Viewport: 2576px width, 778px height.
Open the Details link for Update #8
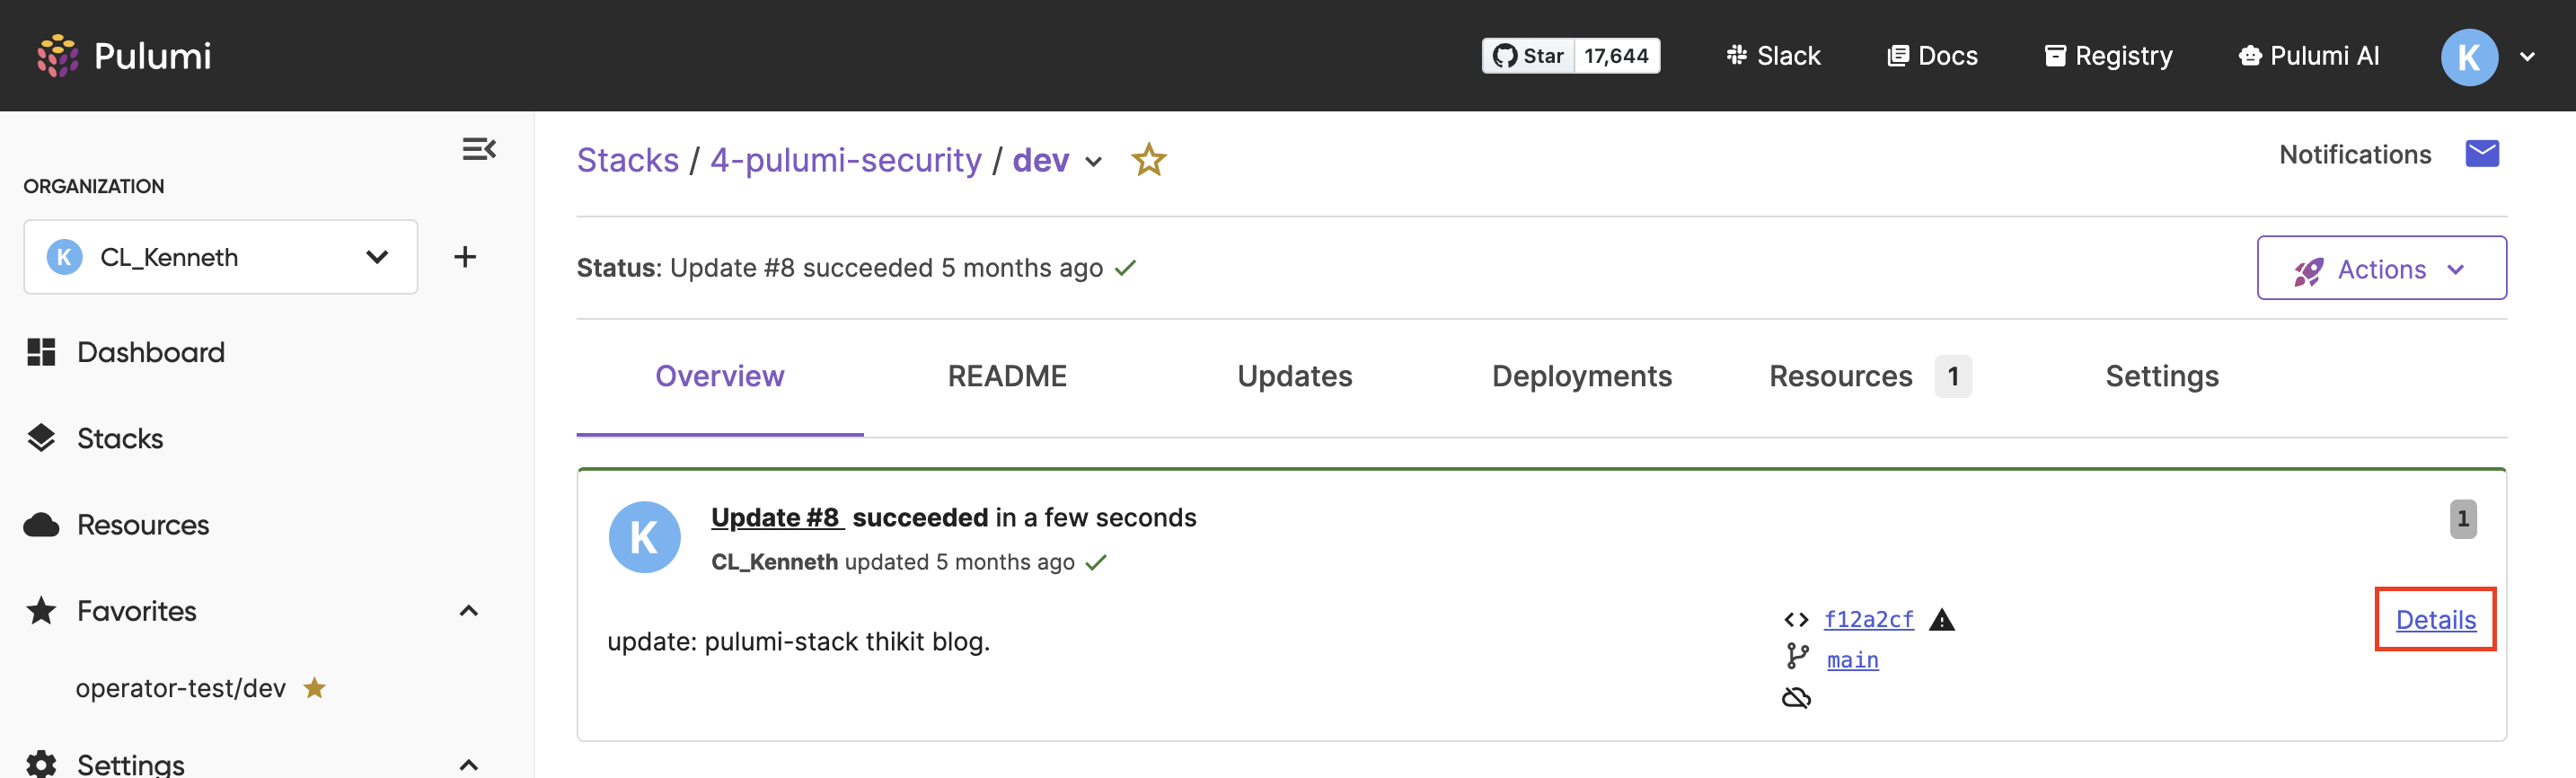[x=2435, y=620]
